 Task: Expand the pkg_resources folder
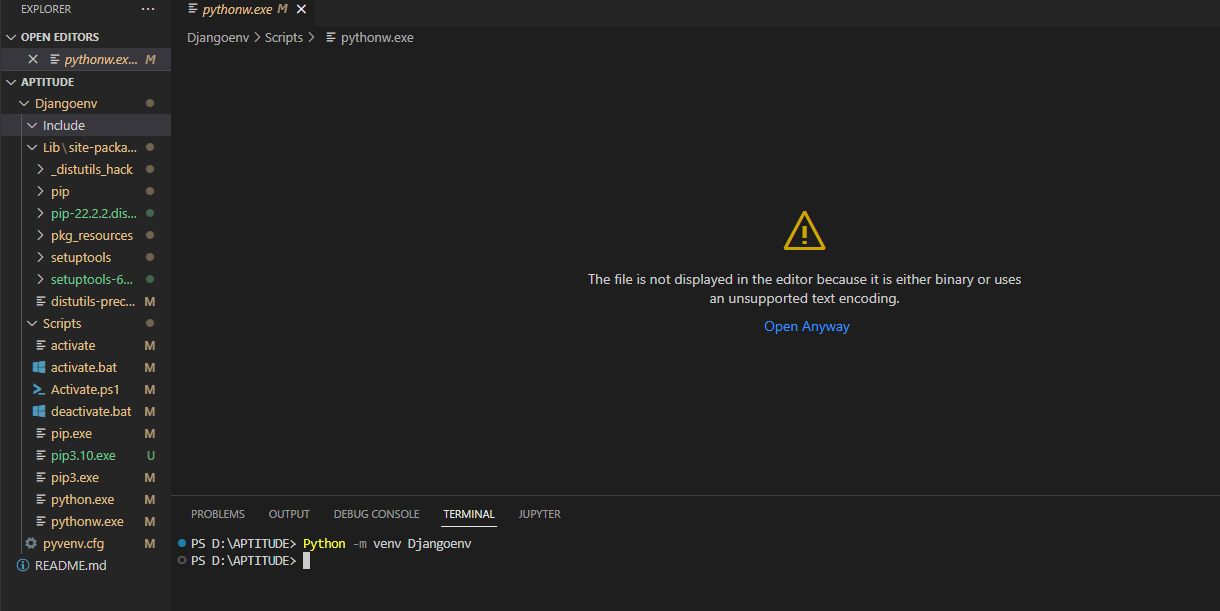tap(40, 235)
